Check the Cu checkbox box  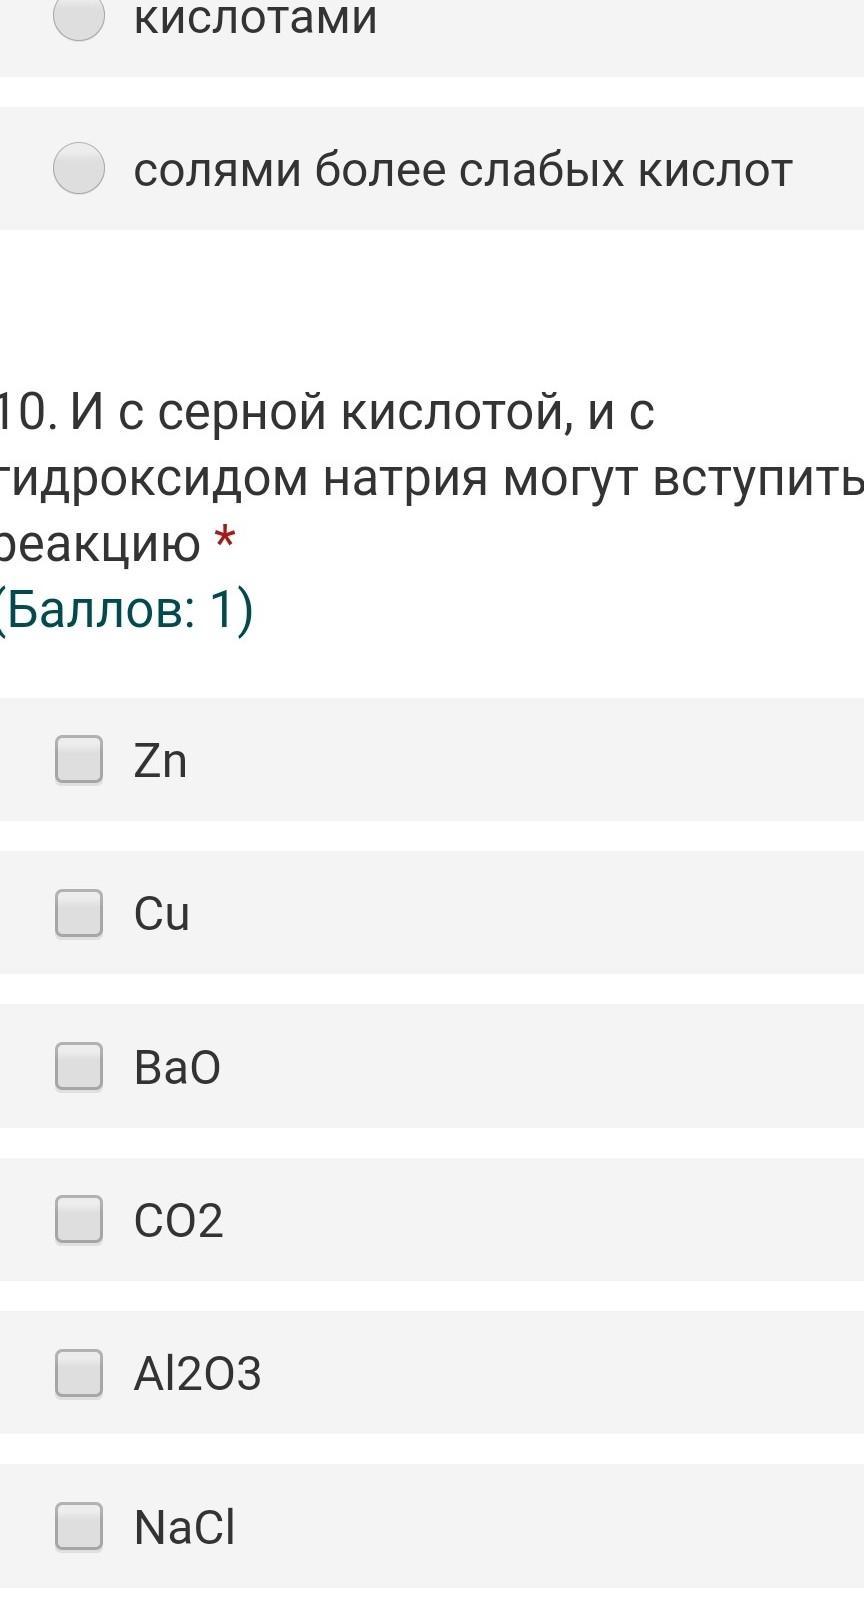click(x=79, y=913)
